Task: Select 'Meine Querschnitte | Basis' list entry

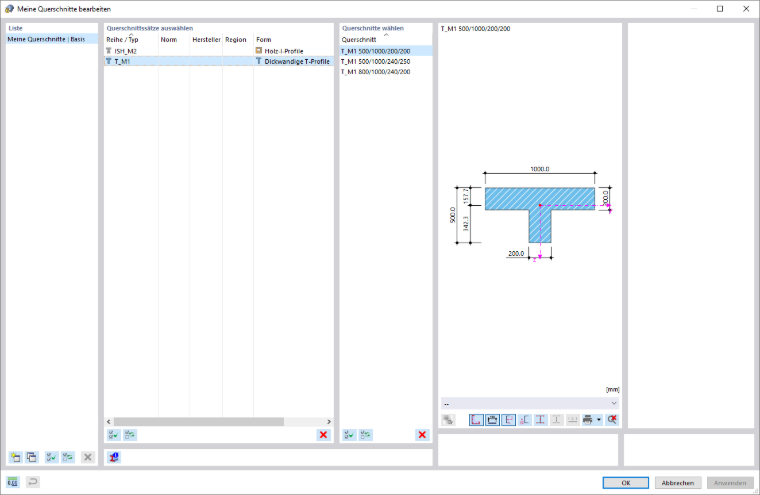Action: (51, 39)
